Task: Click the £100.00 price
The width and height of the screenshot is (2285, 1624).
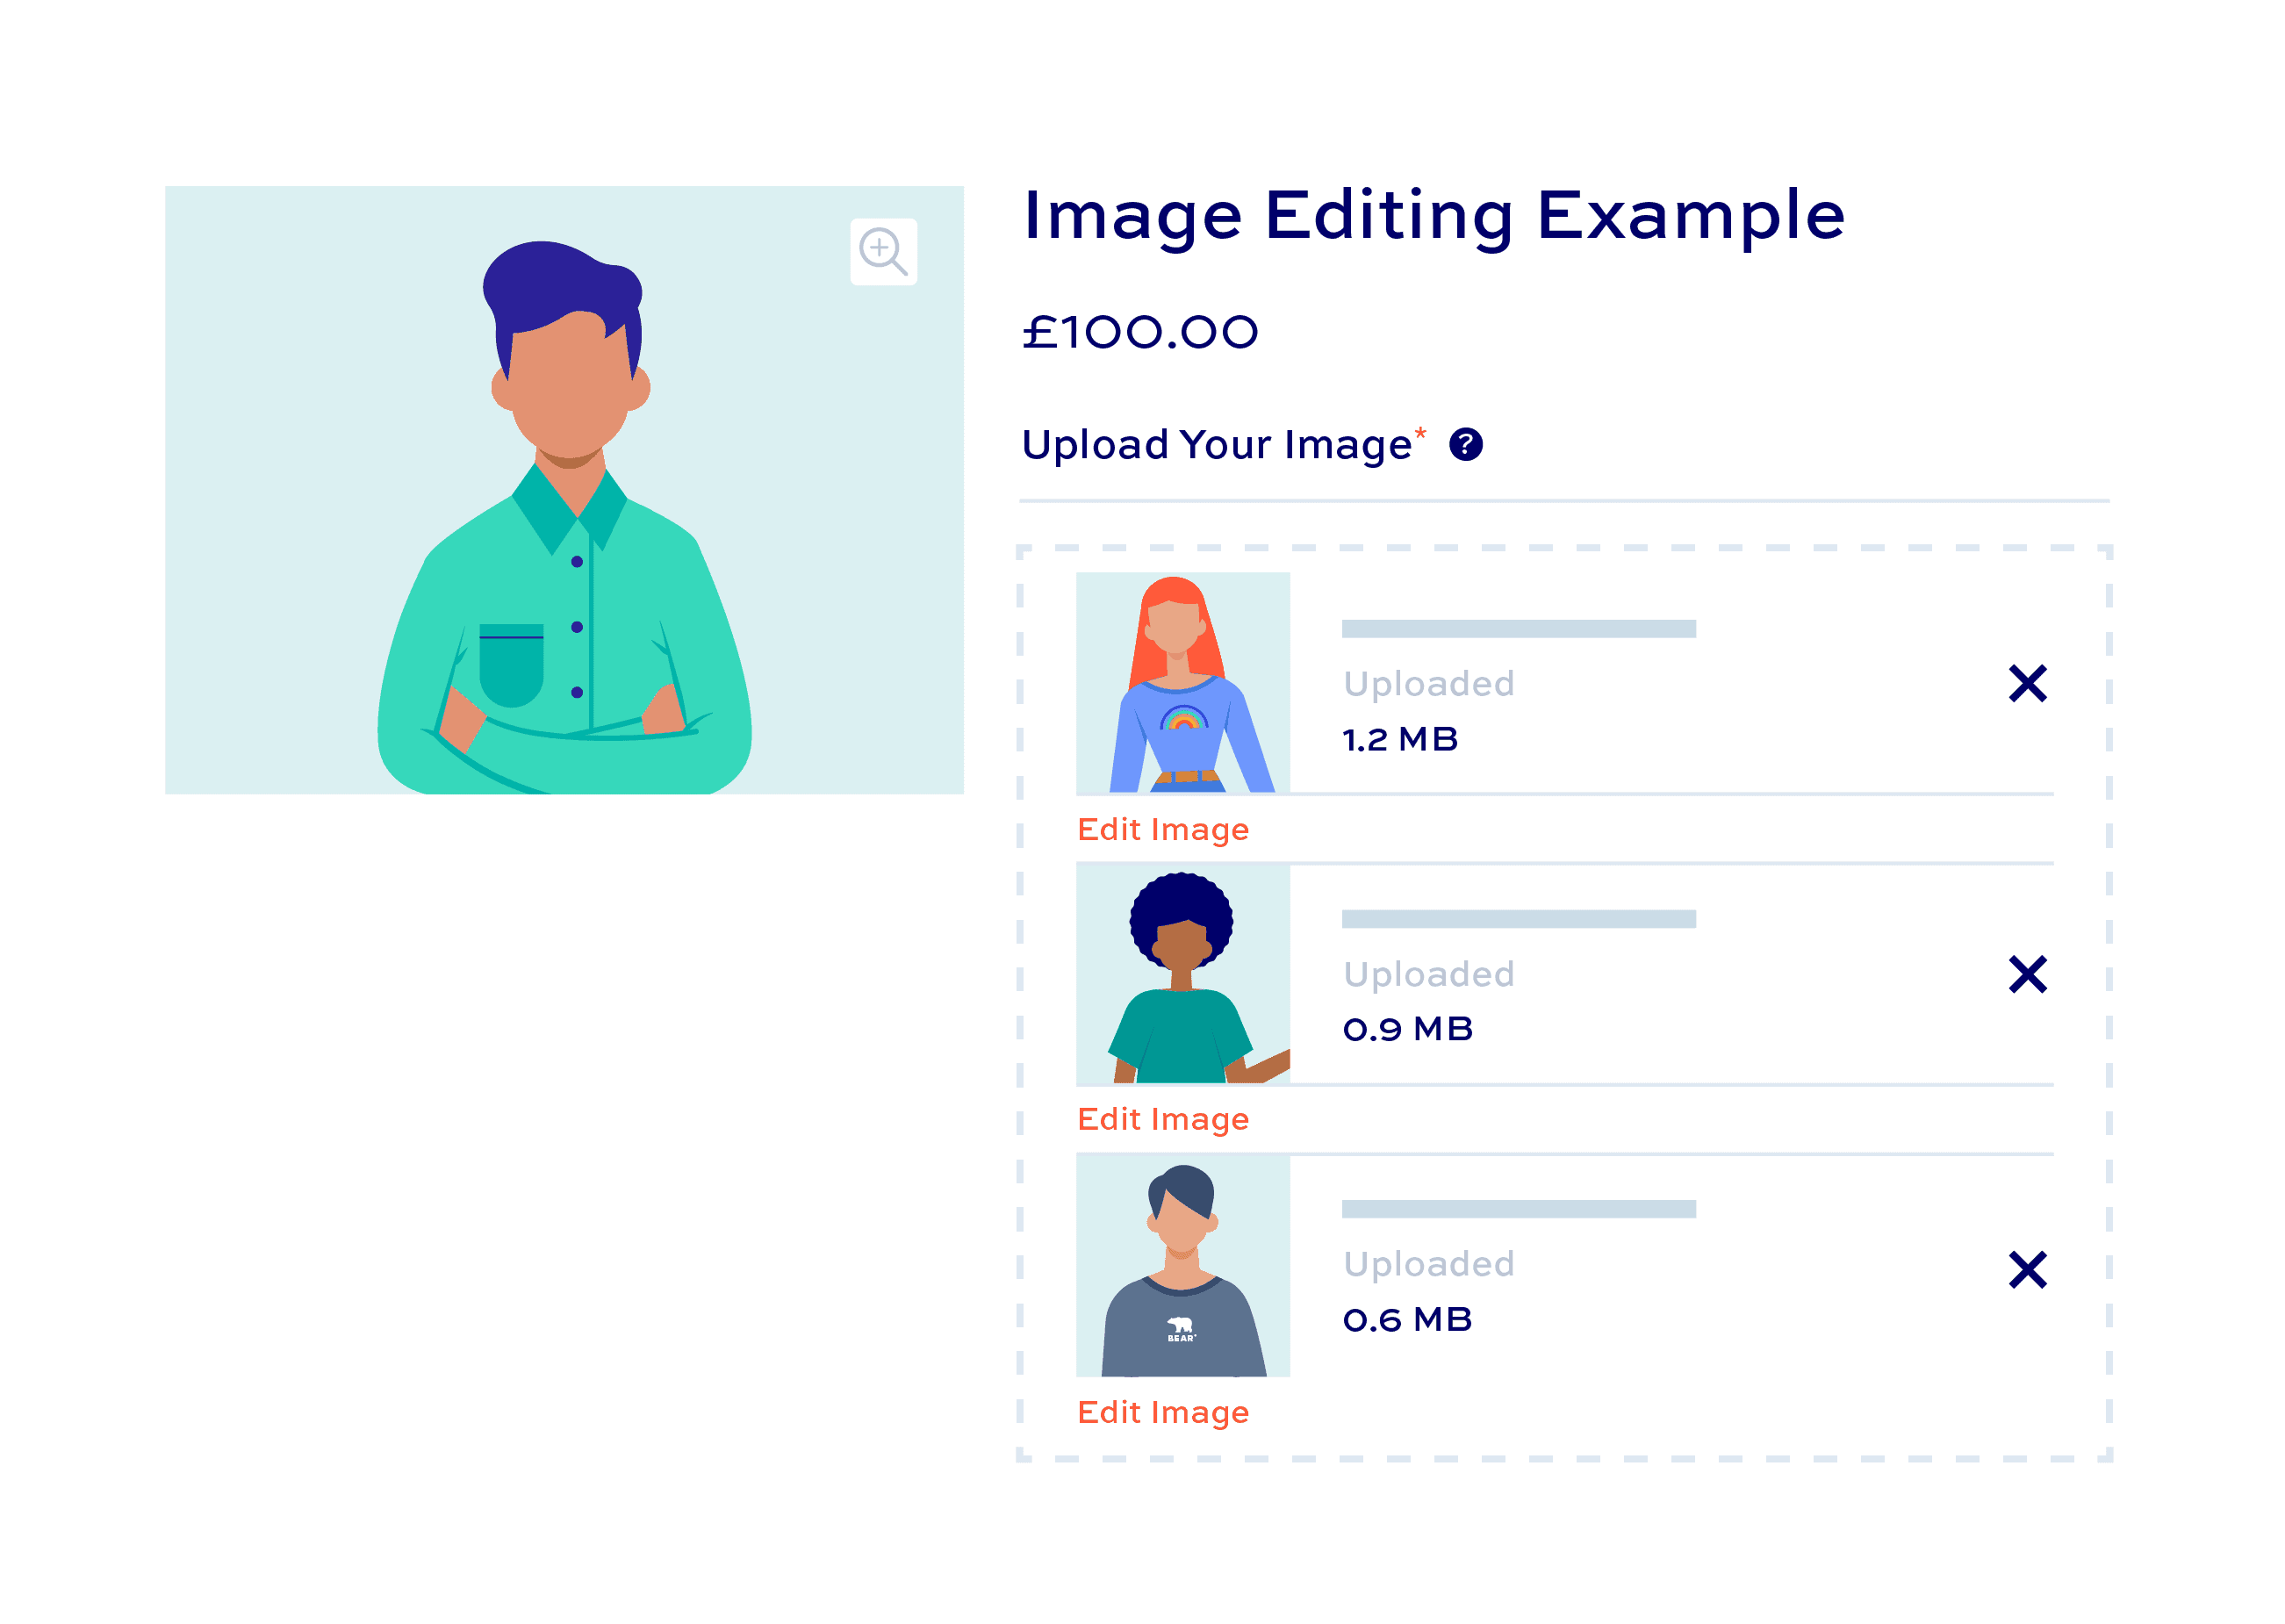Action: (x=1140, y=333)
